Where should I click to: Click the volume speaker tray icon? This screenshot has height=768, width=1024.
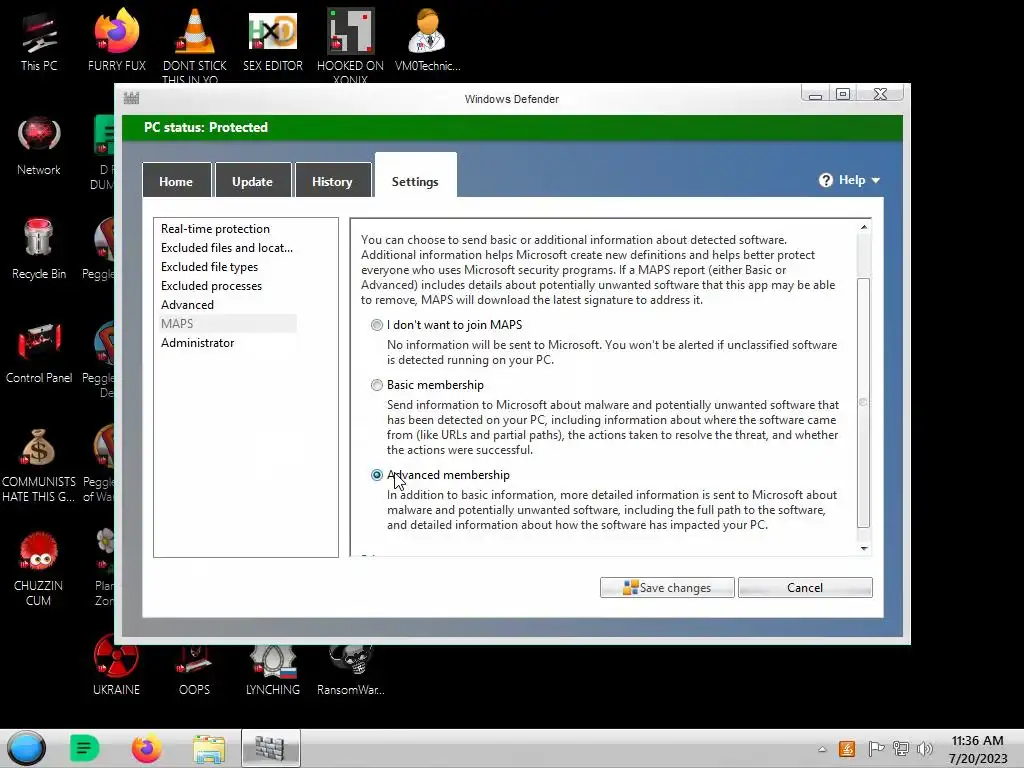coord(925,749)
